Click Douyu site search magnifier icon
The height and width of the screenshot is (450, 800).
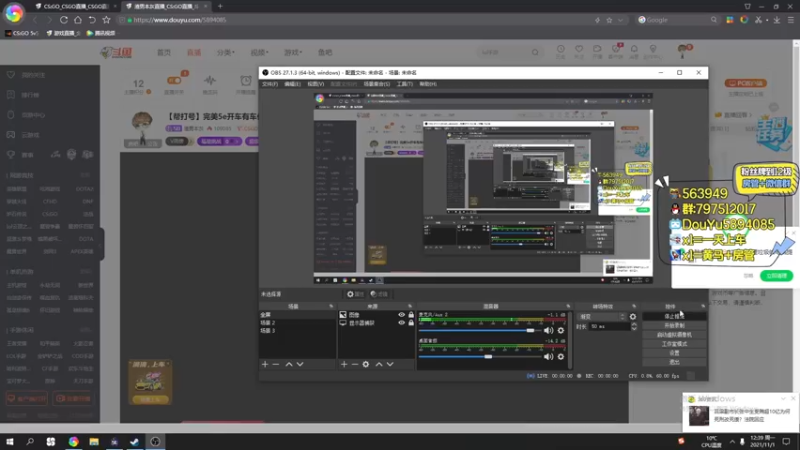pos(535,52)
